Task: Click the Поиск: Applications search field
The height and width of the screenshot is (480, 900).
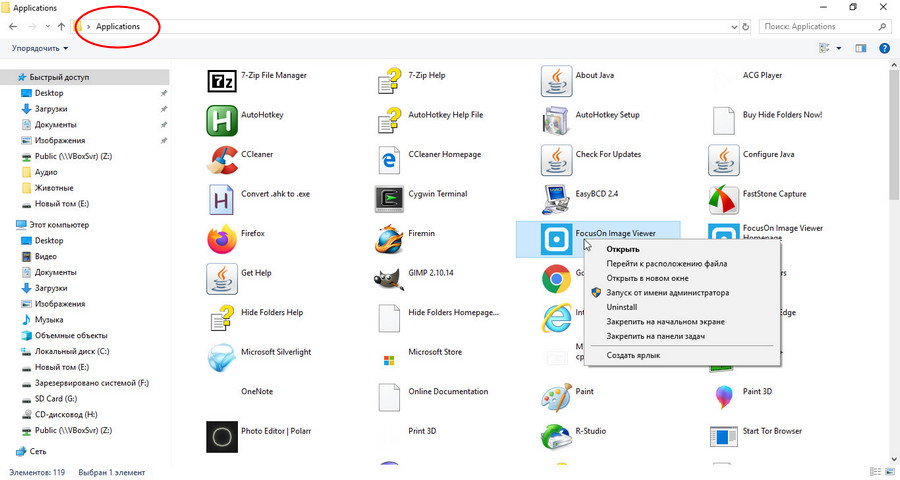Action: coord(824,26)
